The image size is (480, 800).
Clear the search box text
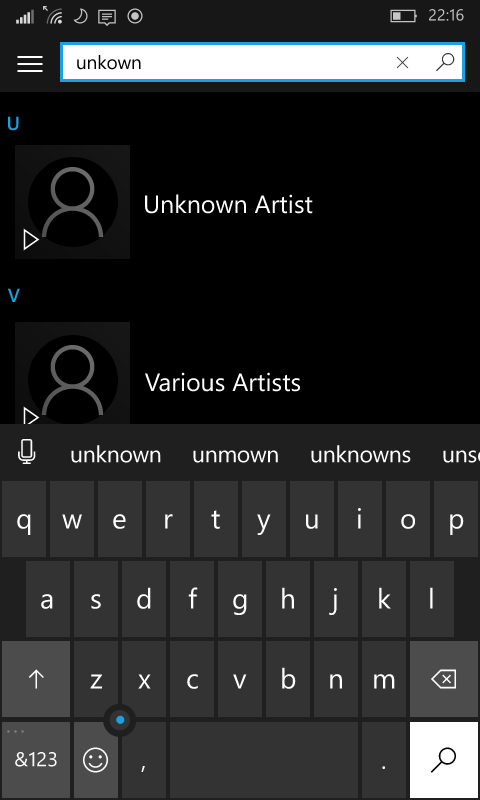tap(402, 63)
